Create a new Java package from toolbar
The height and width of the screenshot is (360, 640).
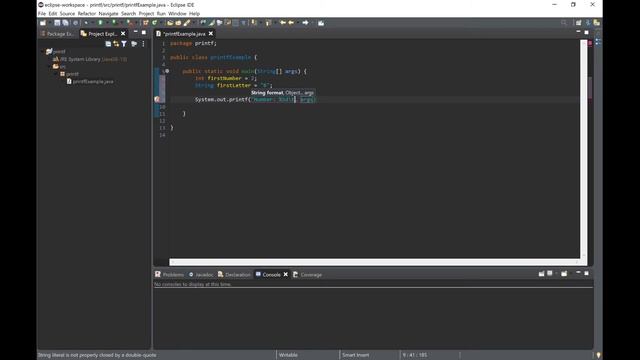click(x=146, y=23)
